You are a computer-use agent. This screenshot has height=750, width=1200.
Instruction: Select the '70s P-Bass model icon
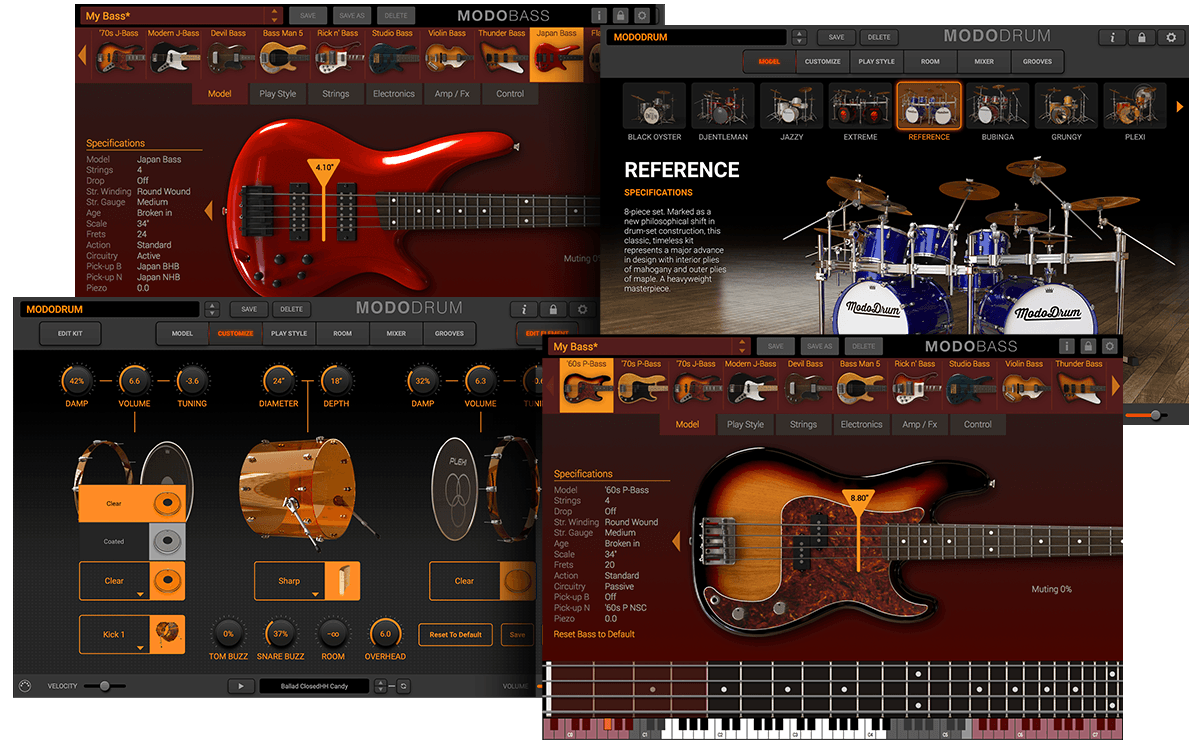(641, 385)
